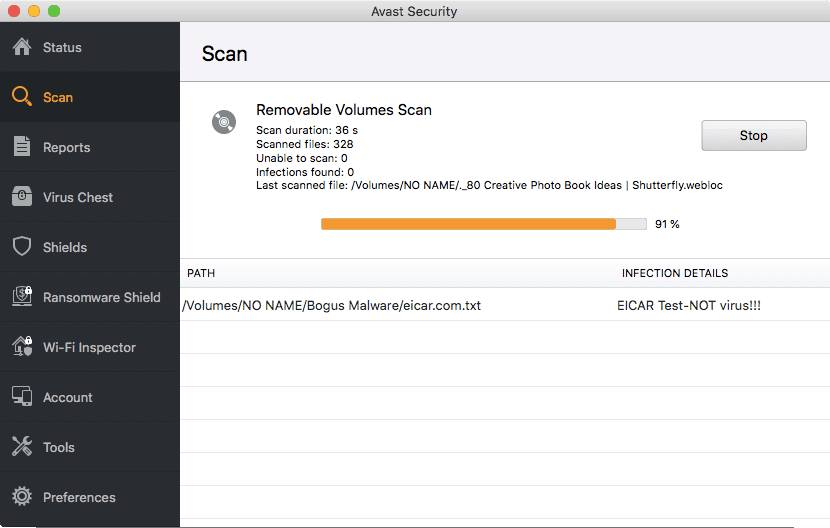
Task: Click the Wi-Fi Inspector house icon
Action: [22, 346]
